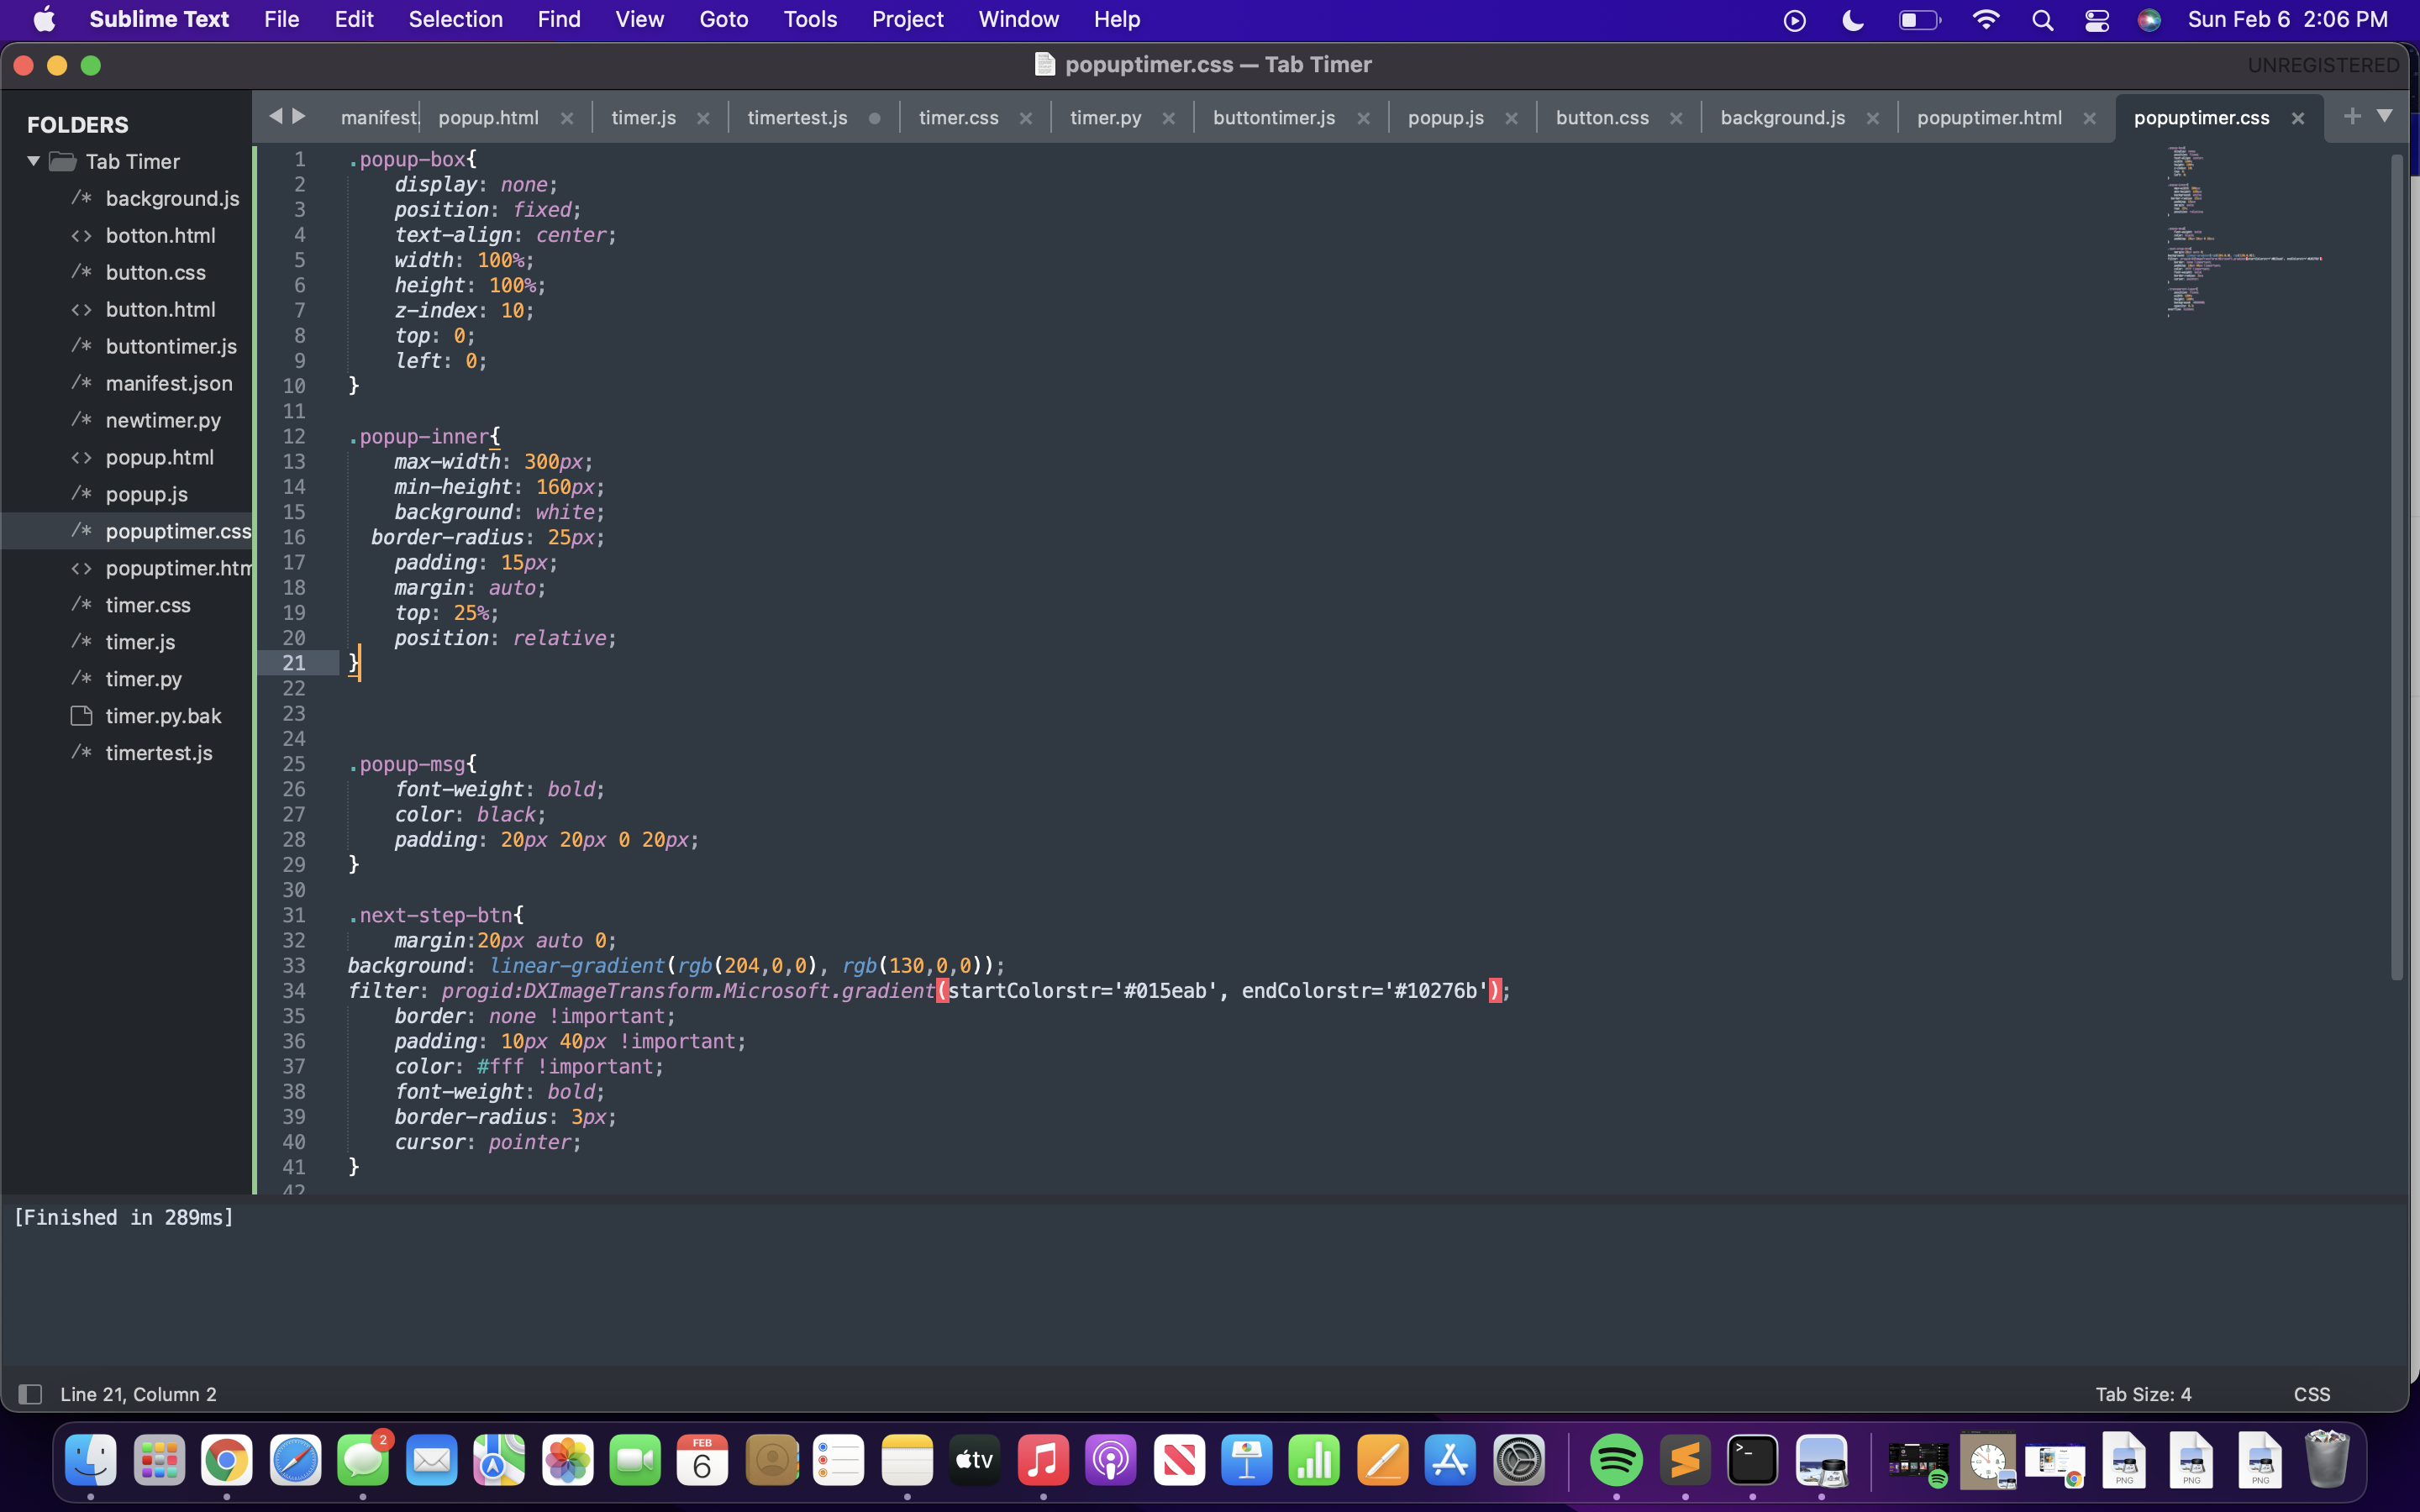Open the CSS syntax selector in the status bar
Screen dimensions: 2420x1512
(2311, 1393)
